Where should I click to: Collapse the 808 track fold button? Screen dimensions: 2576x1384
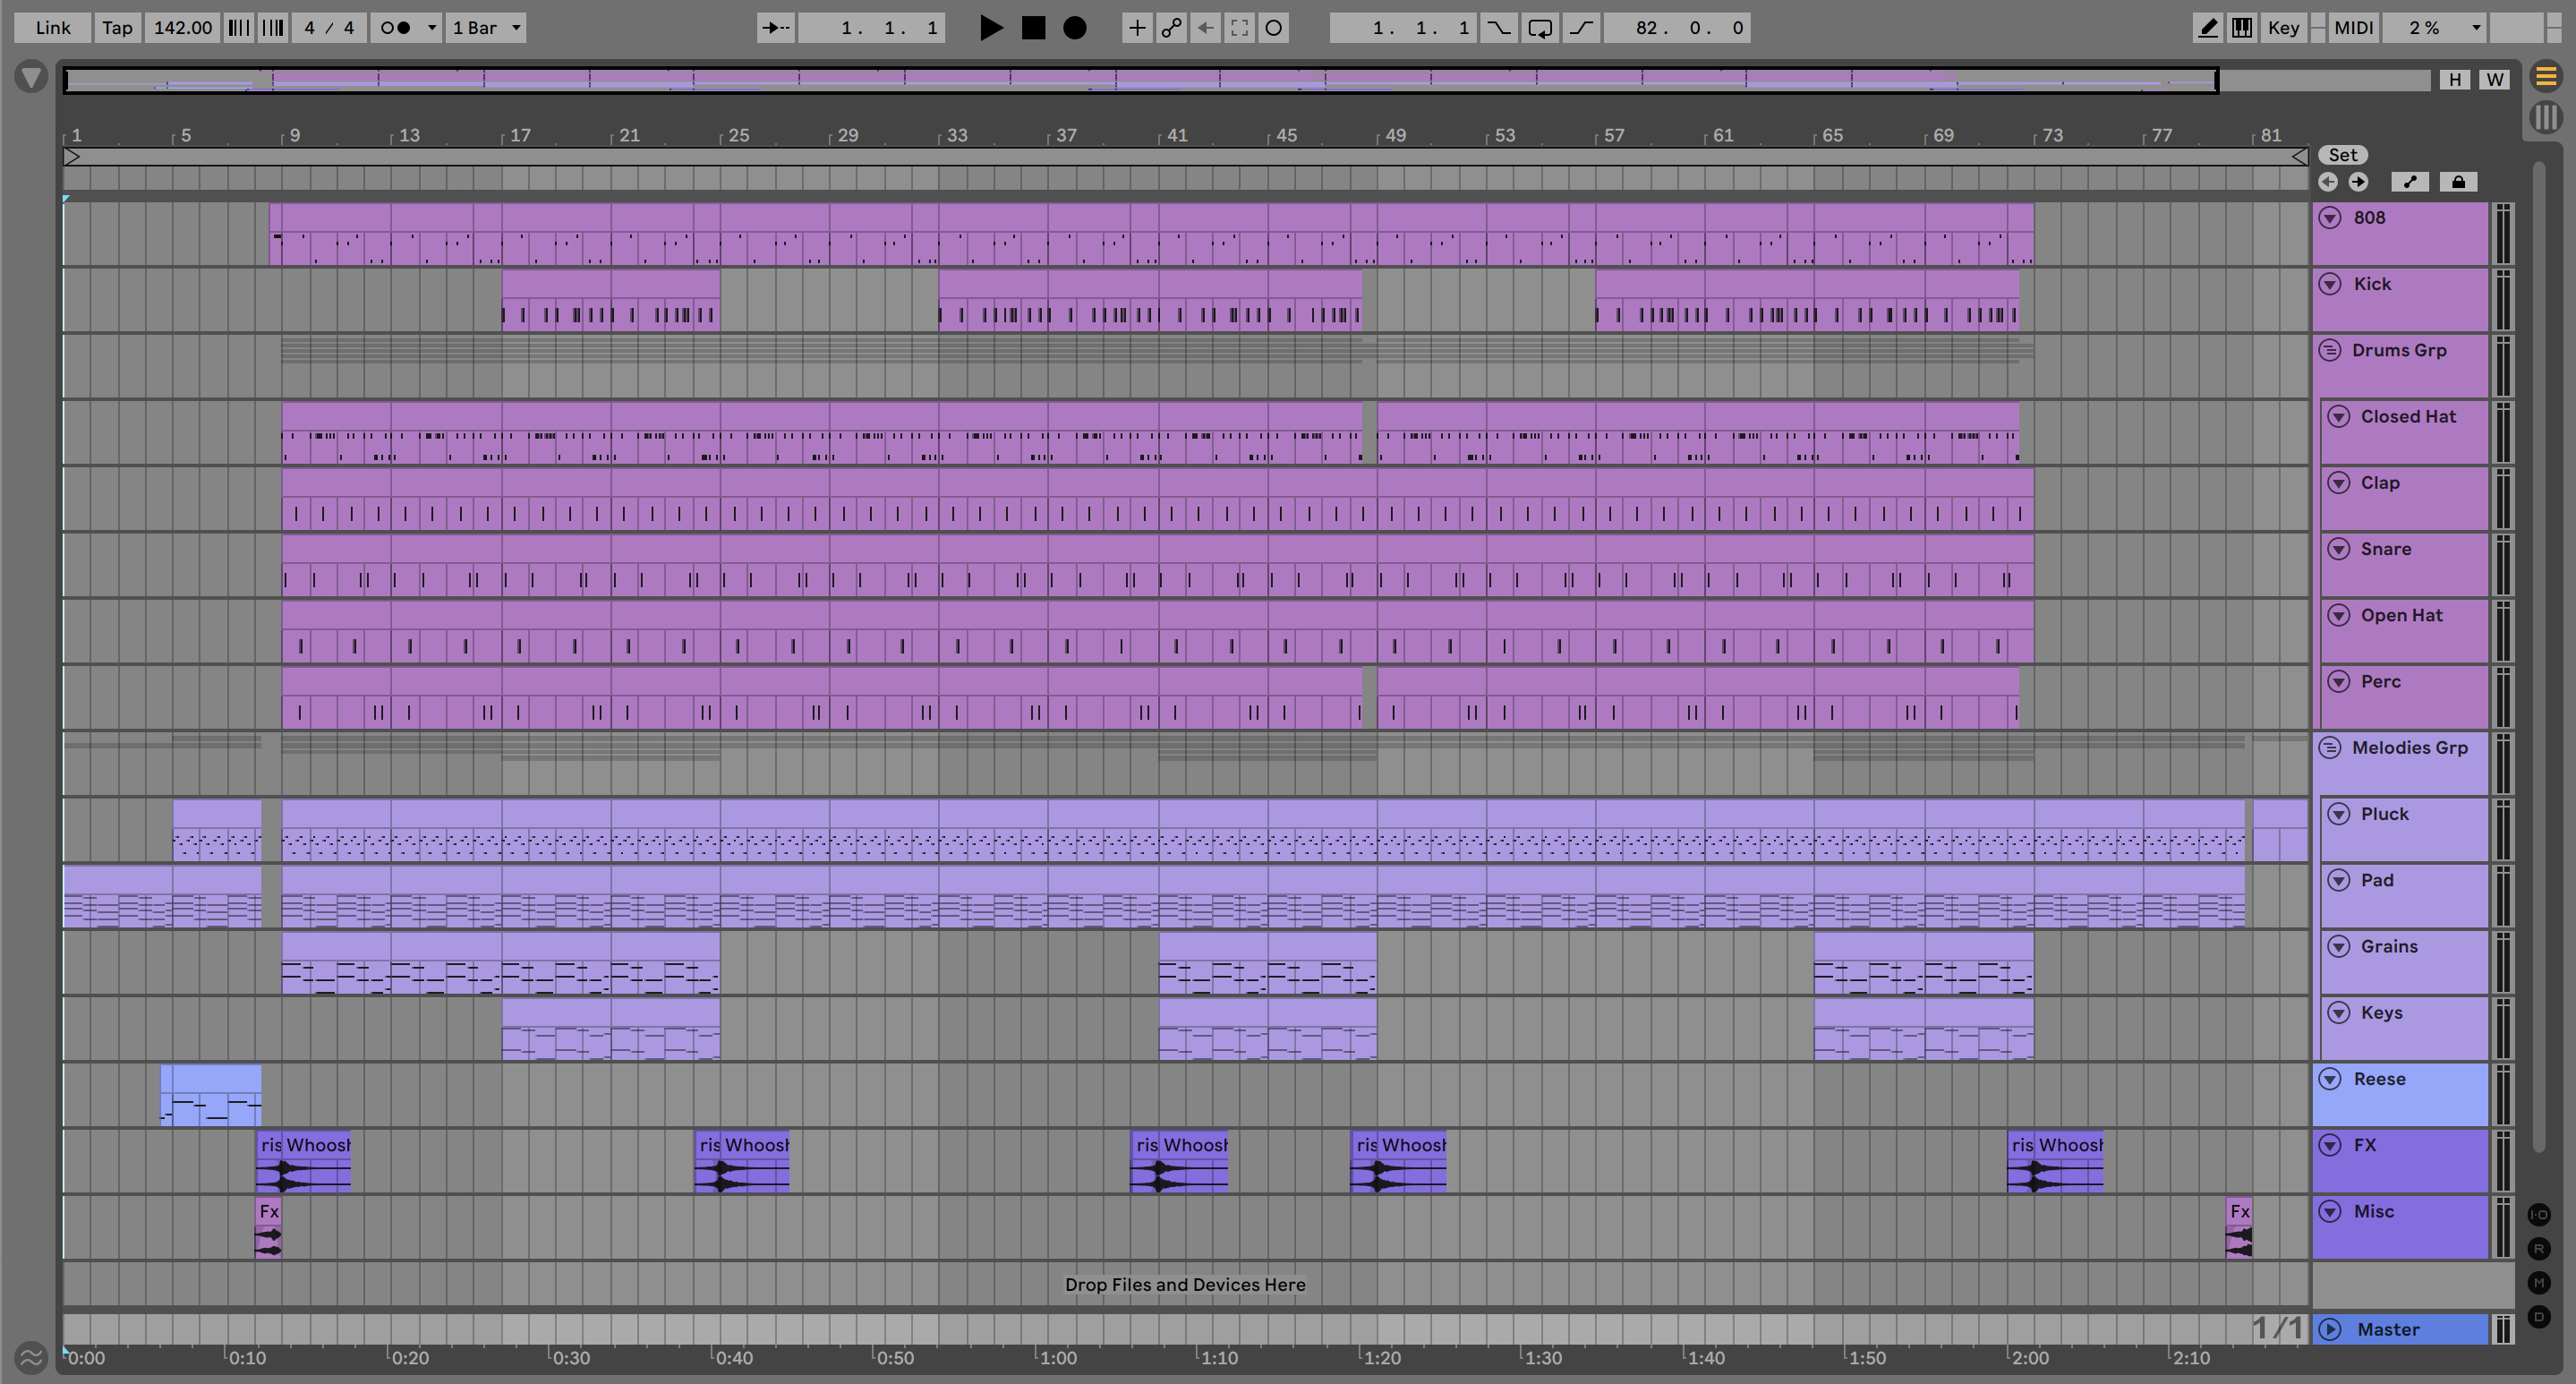(x=2330, y=218)
